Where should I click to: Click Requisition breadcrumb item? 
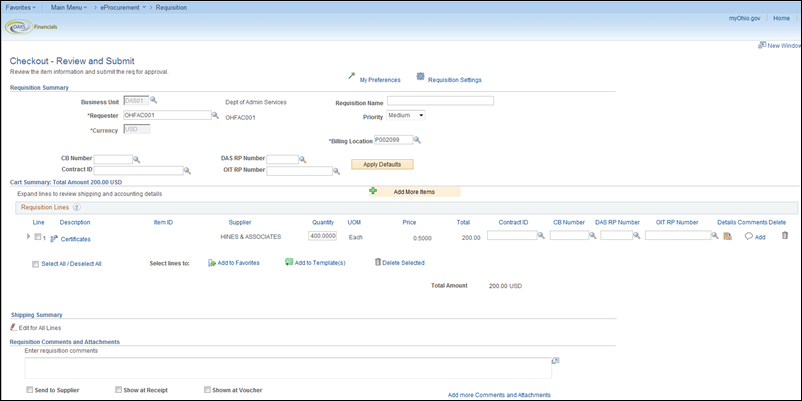tap(171, 8)
